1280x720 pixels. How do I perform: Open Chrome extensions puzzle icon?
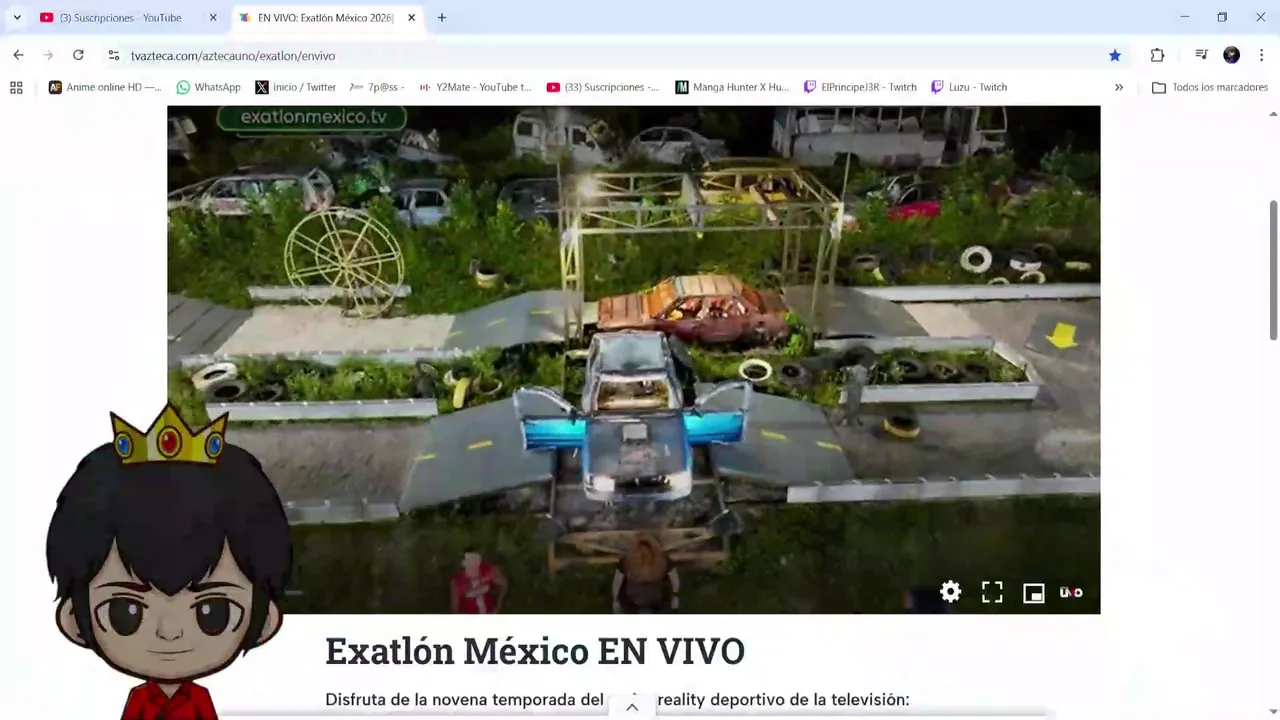click(x=1157, y=55)
